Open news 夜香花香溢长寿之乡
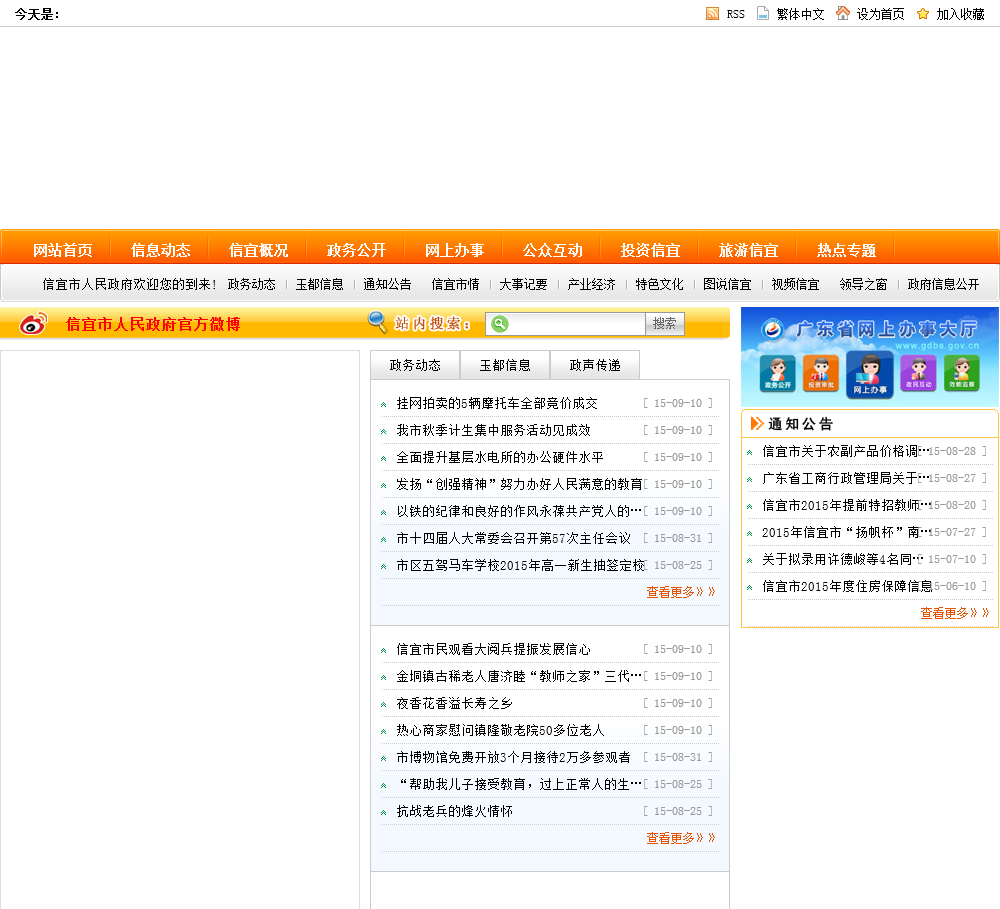The width and height of the screenshot is (1000, 909). [x=454, y=703]
